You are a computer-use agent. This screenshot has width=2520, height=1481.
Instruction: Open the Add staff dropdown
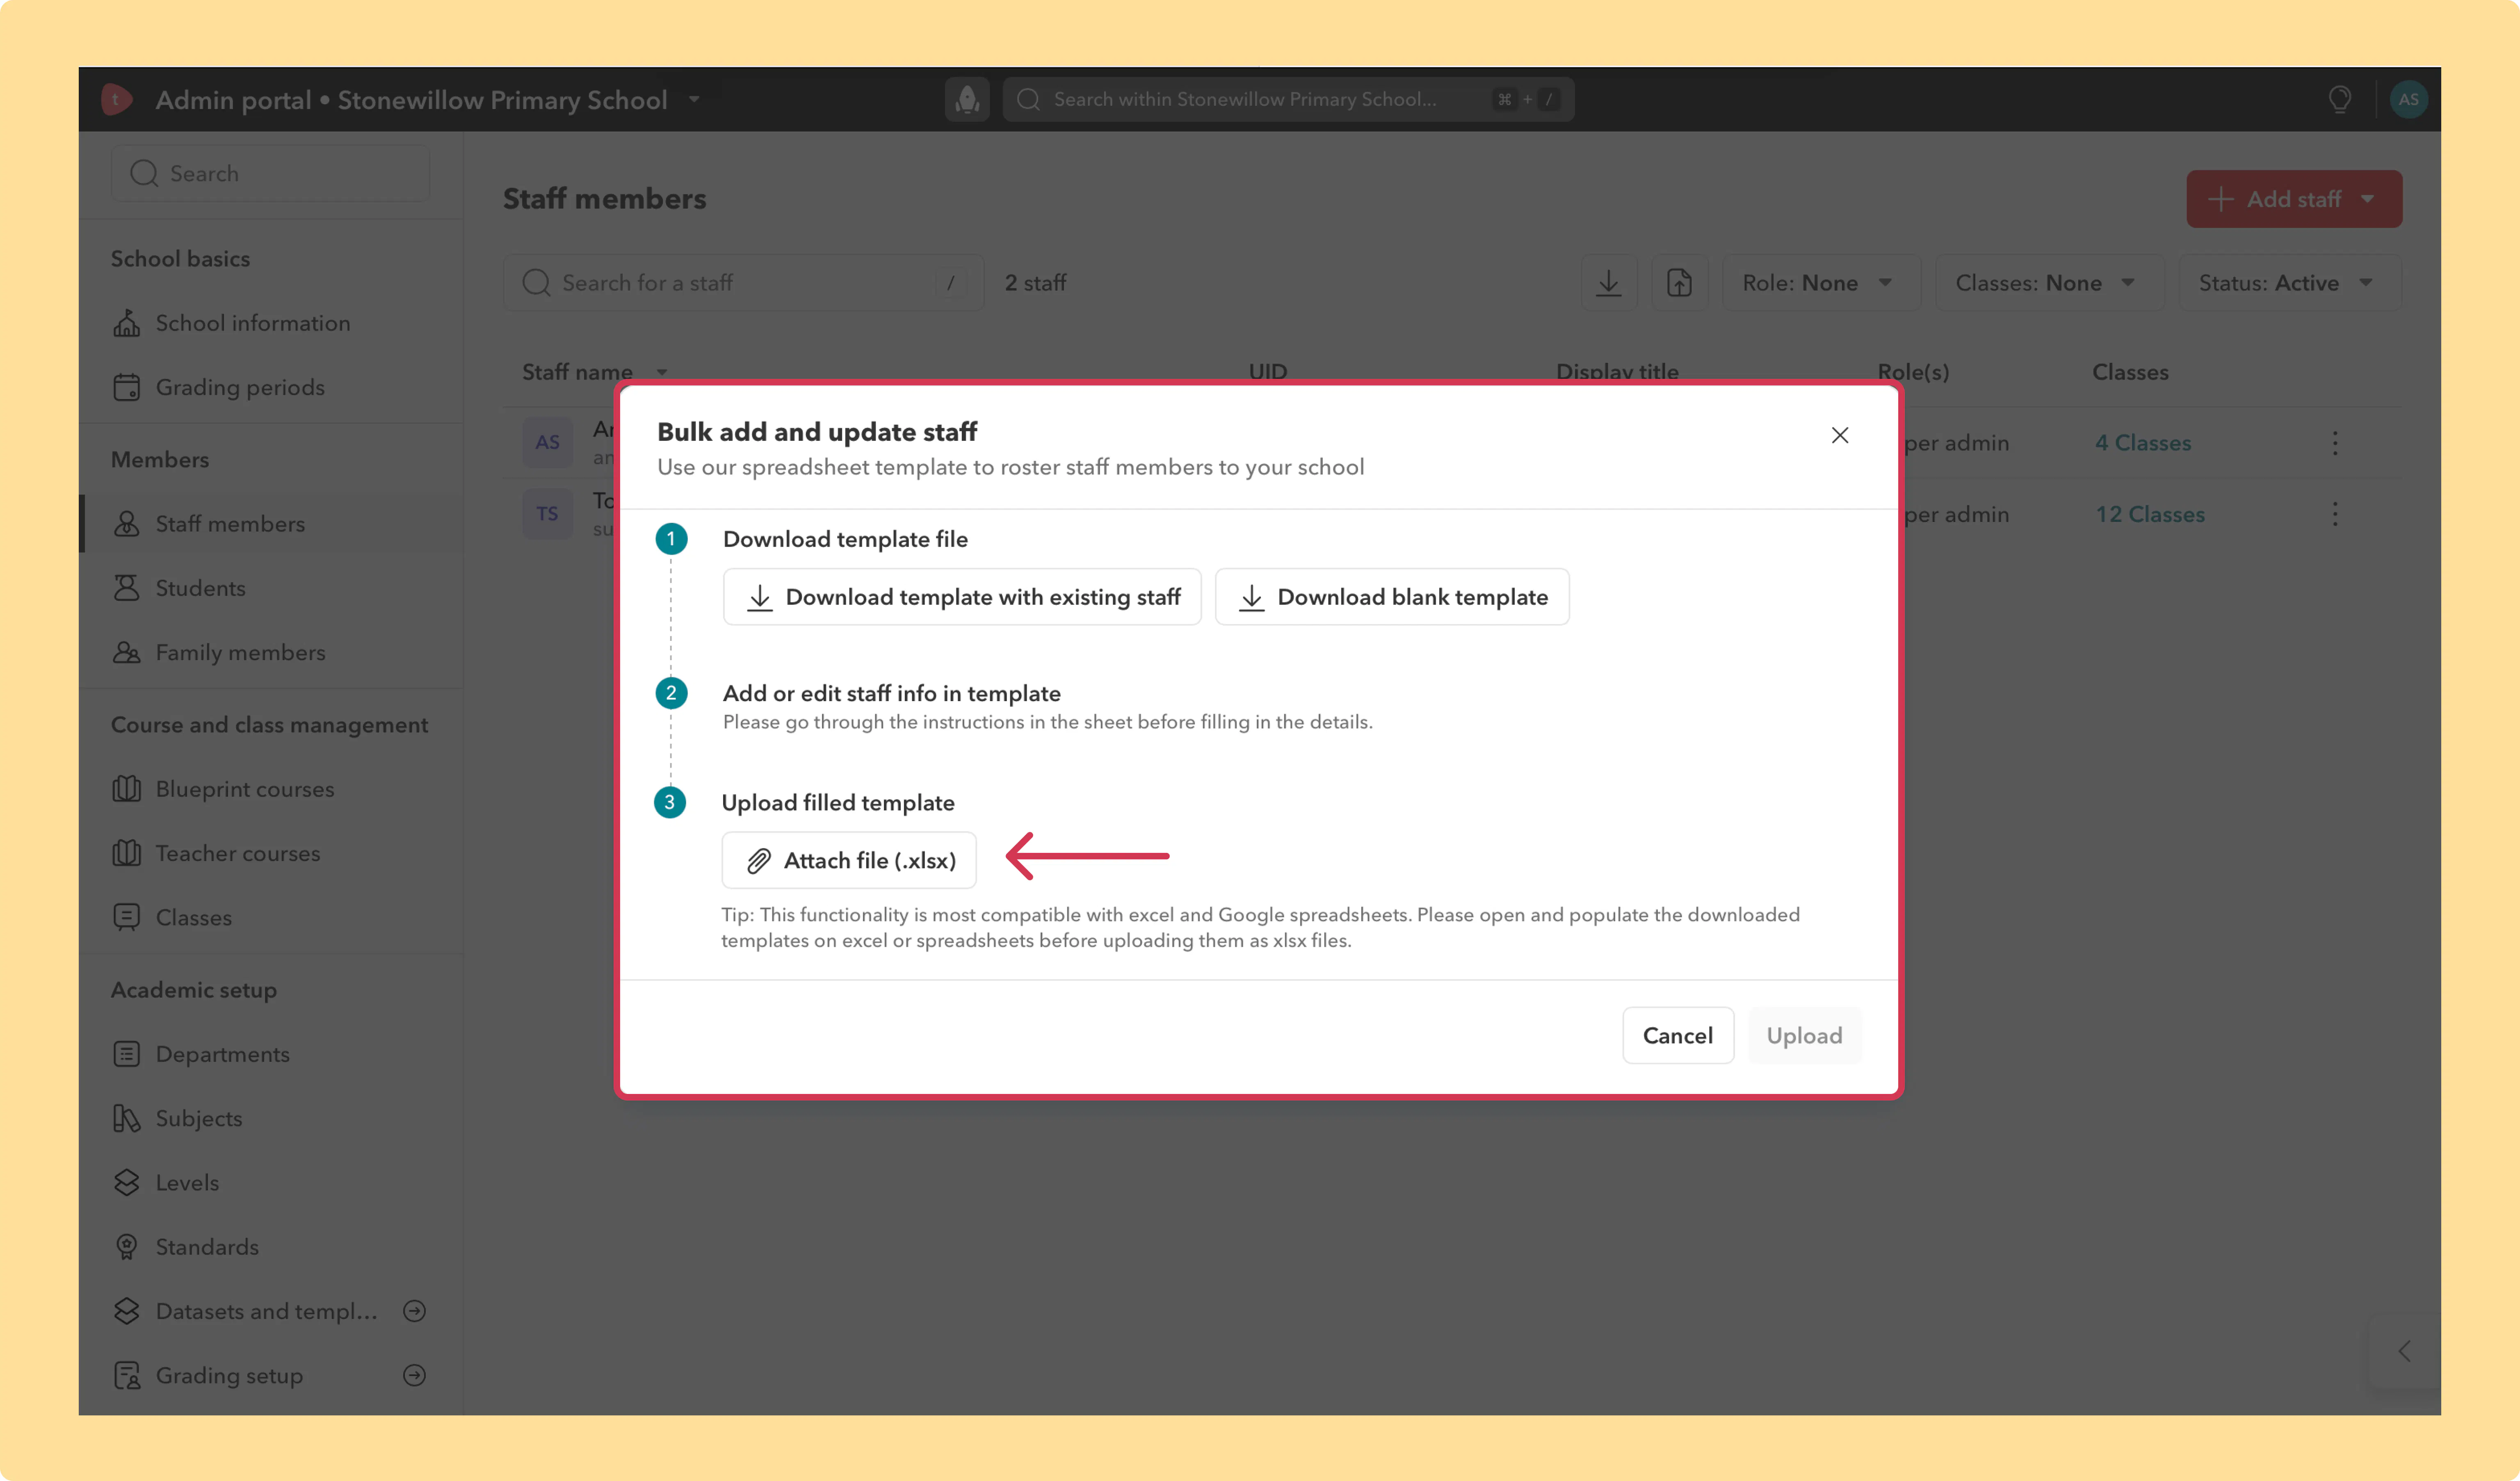[x=2294, y=199]
